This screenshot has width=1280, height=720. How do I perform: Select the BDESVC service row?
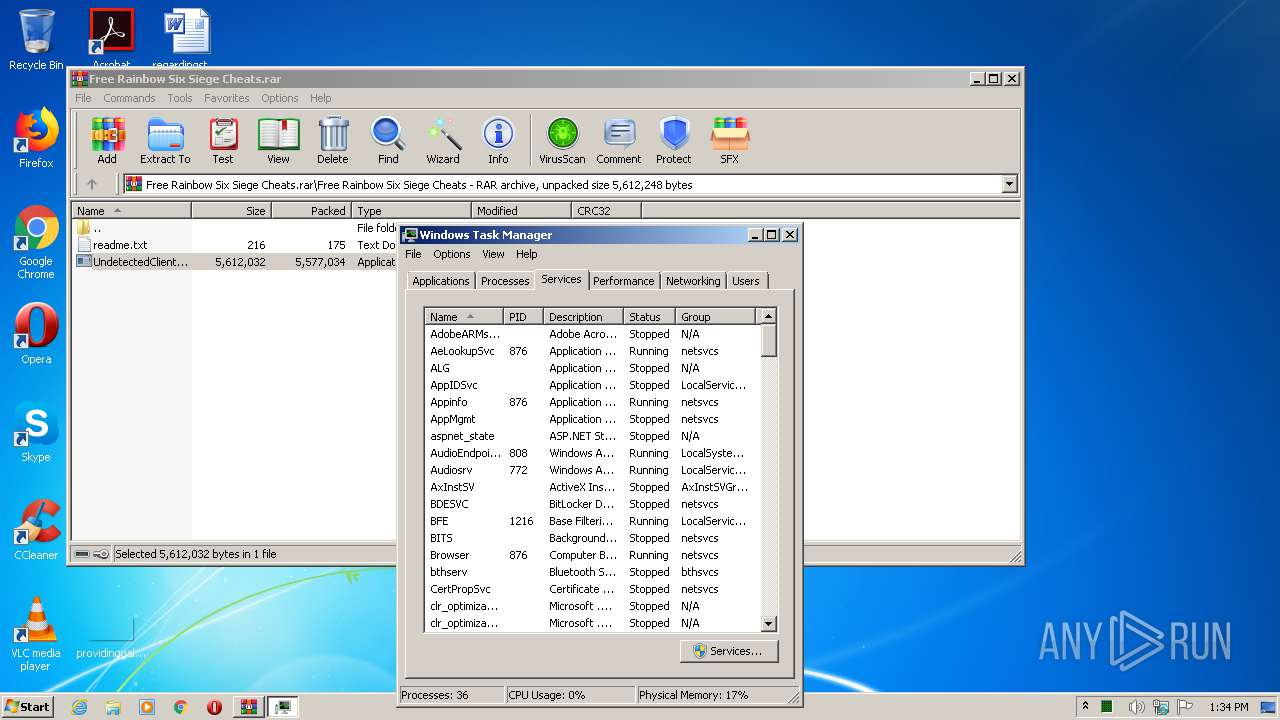(x=592, y=504)
